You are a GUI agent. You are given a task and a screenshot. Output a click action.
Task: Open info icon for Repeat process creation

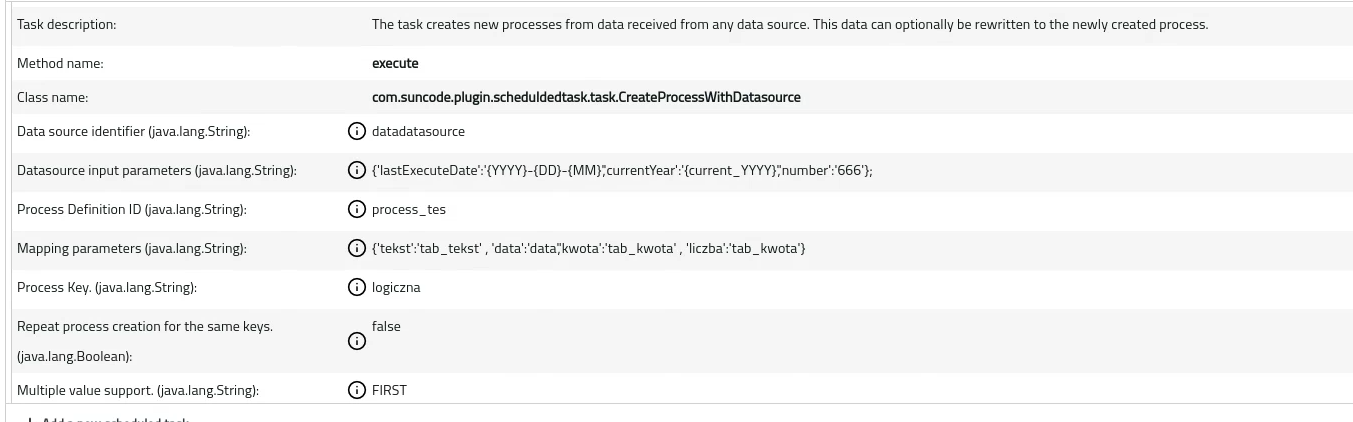pyautogui.click(x=356, y=341)
